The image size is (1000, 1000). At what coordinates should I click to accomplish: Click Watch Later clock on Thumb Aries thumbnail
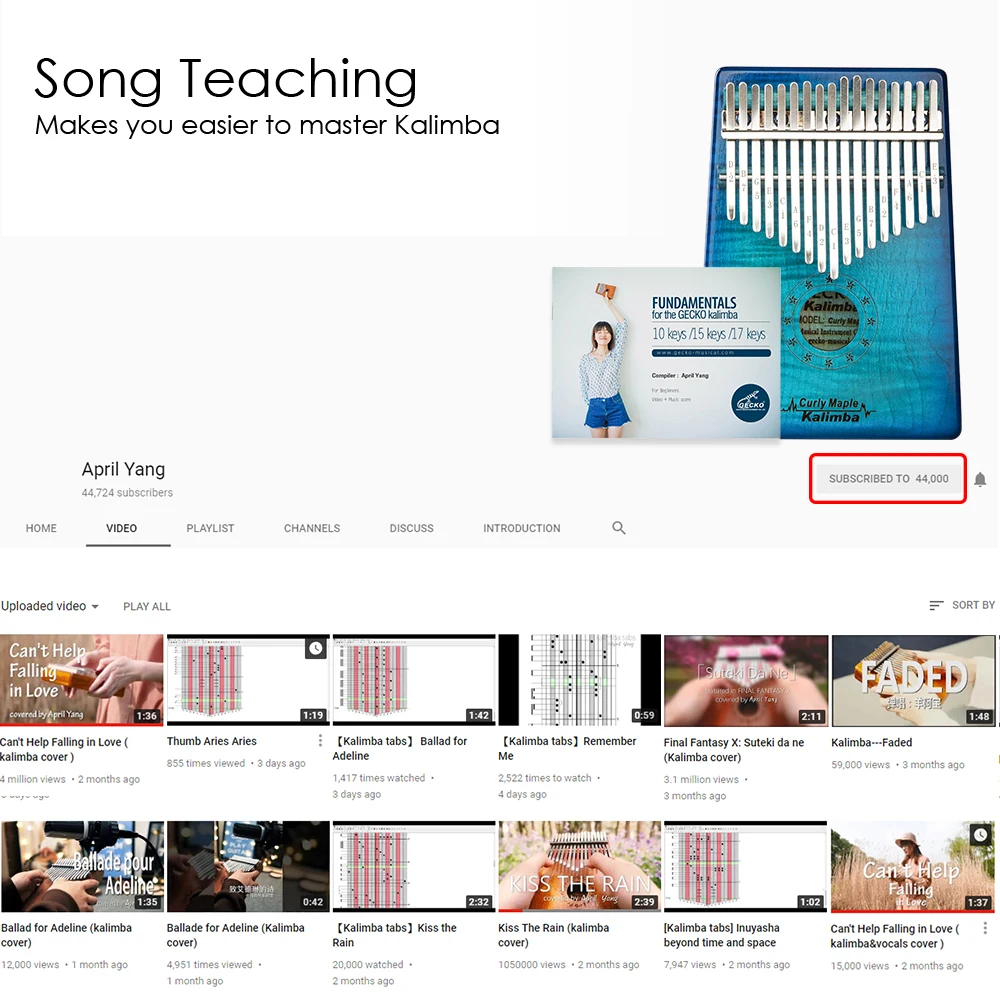pos(316,649)
